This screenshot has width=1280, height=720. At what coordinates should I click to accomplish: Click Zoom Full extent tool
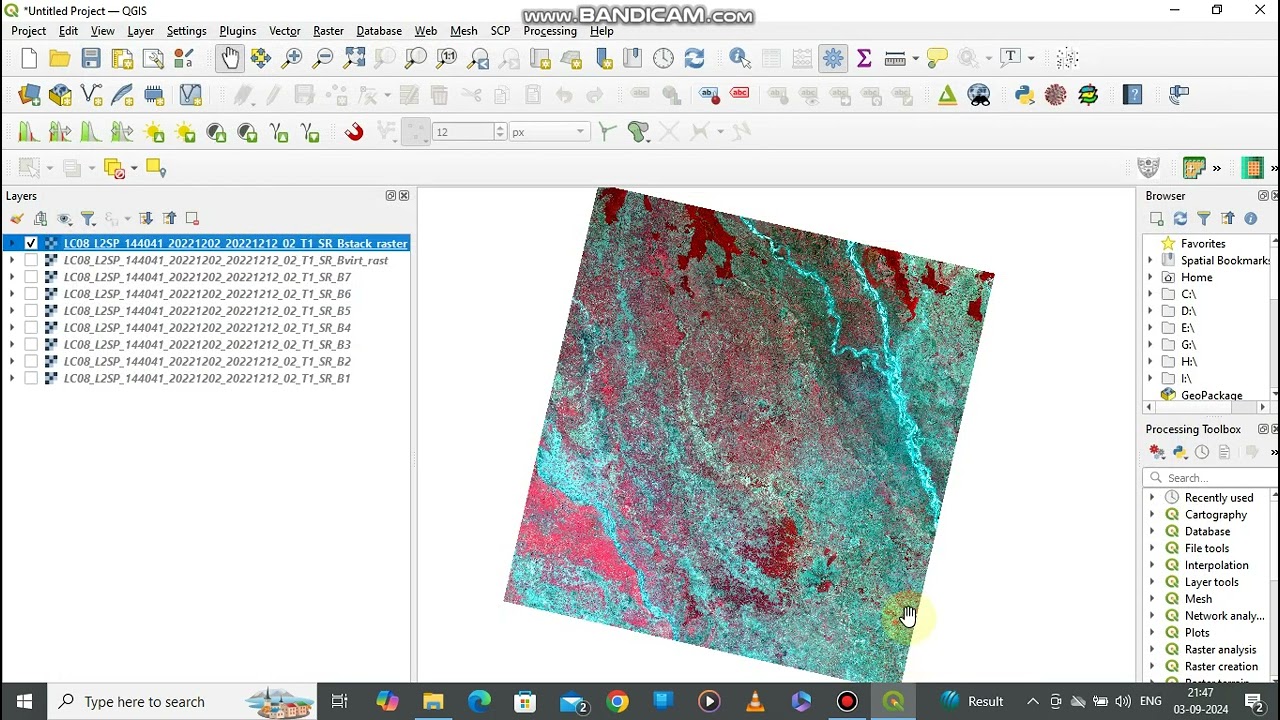[x=354, y=58]
